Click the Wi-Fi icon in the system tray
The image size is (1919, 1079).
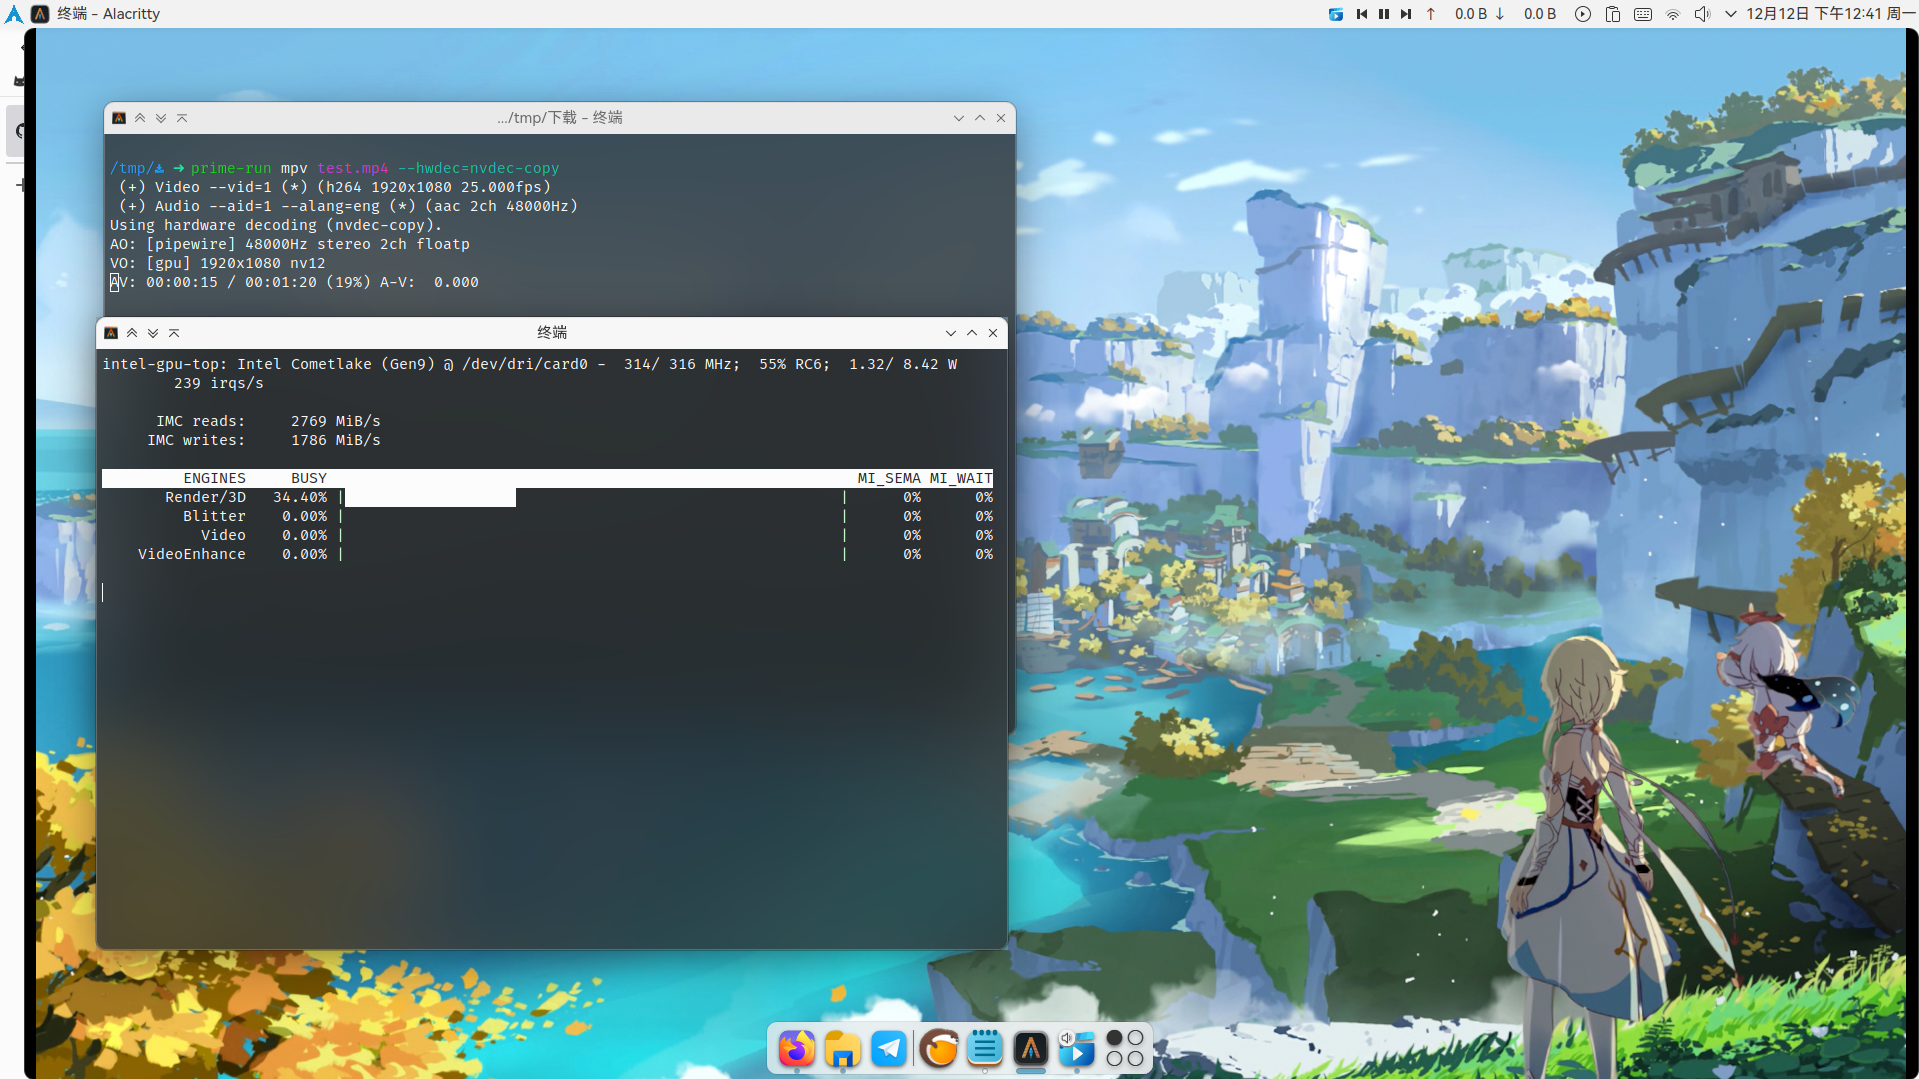(1673, 14)
